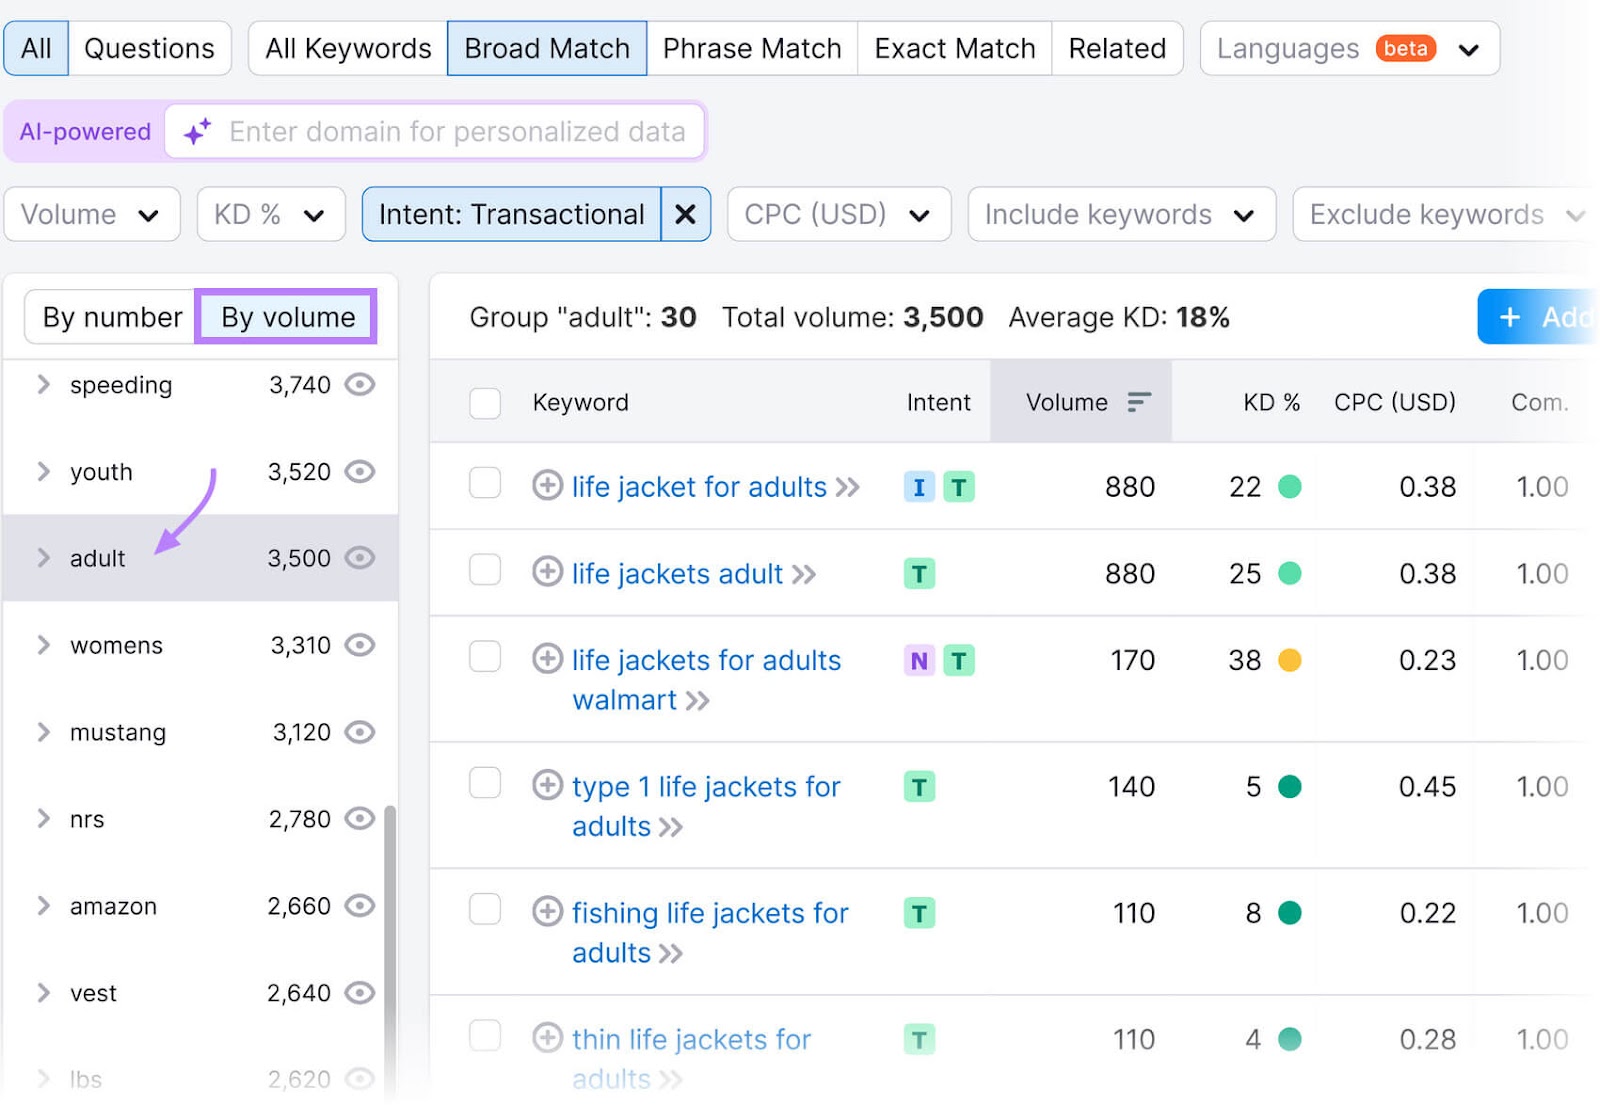Toggle visibility eye for nrs group
Viewport: 1600px width, 1105px height.
pos(360,818)
